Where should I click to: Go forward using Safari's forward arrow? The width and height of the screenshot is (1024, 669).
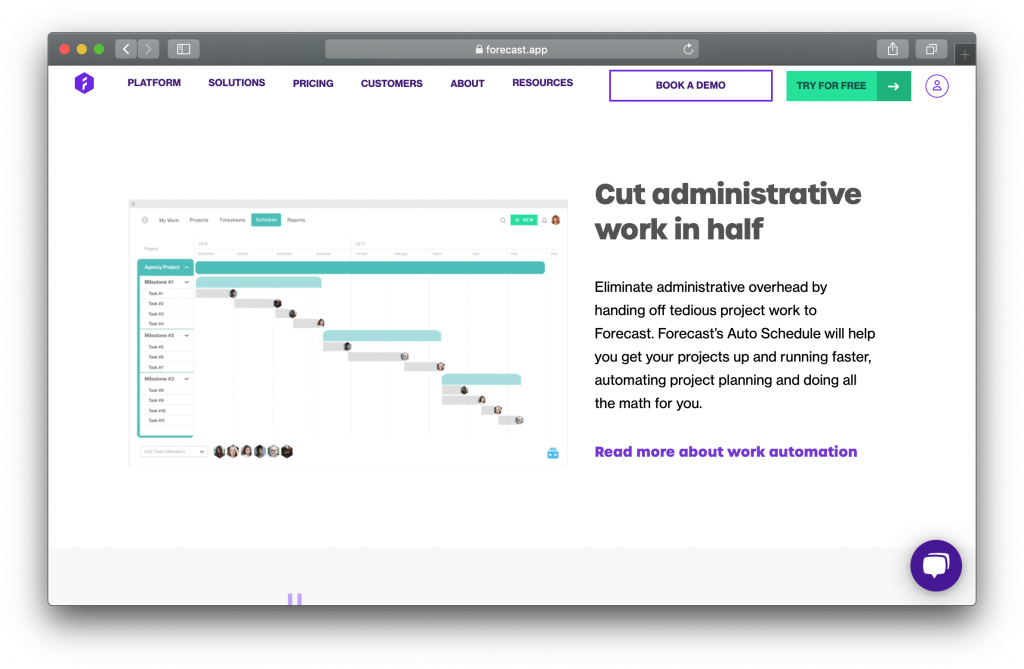(x=148, y=49)
